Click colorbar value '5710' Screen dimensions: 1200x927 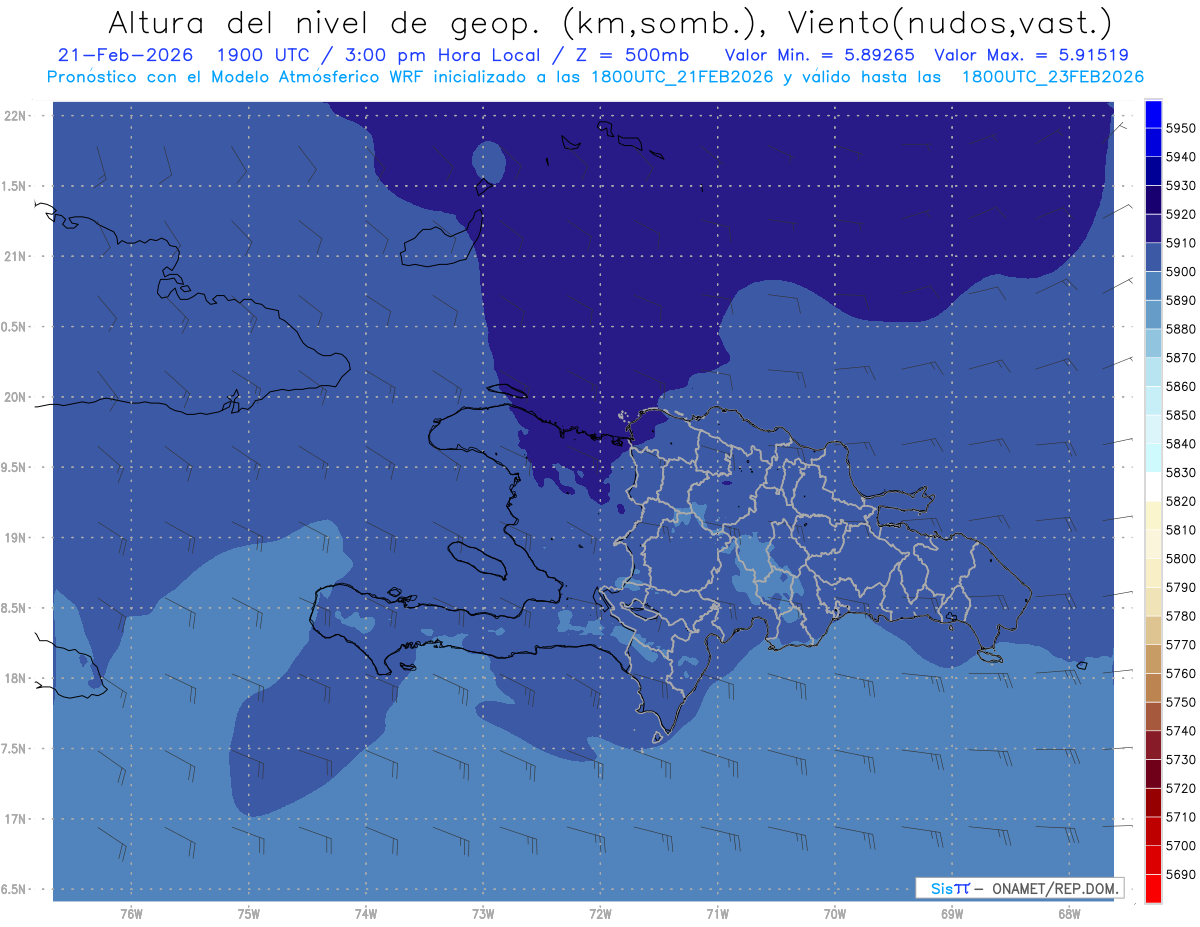[1181, 817]
